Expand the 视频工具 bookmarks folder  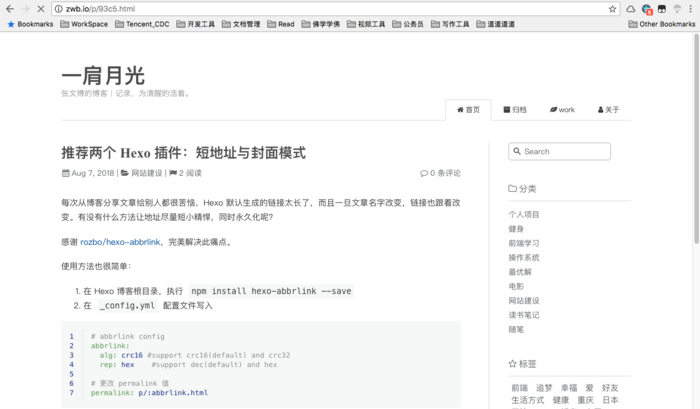[366, 24]
